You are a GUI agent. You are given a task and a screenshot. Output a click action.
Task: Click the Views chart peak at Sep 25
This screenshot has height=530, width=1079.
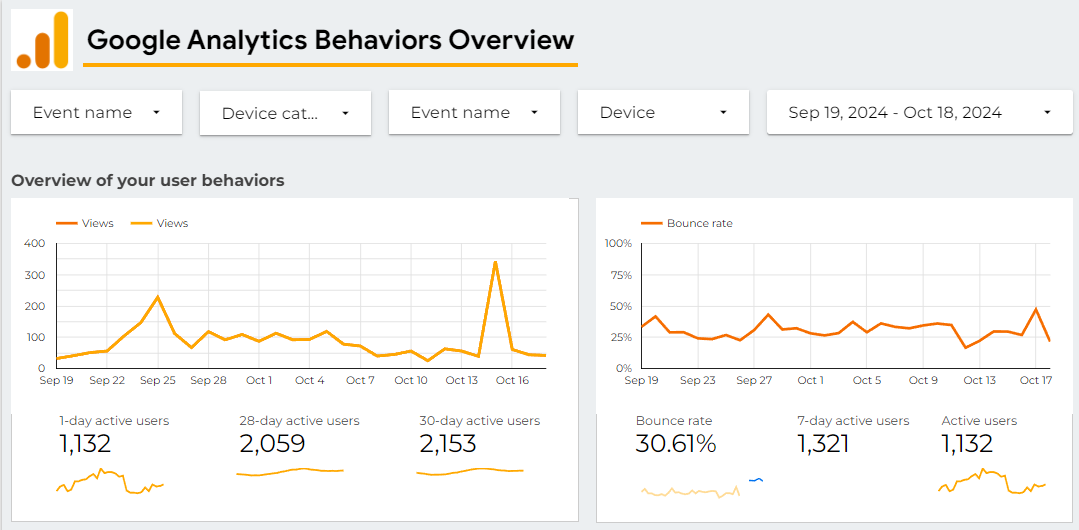[158, 297]
